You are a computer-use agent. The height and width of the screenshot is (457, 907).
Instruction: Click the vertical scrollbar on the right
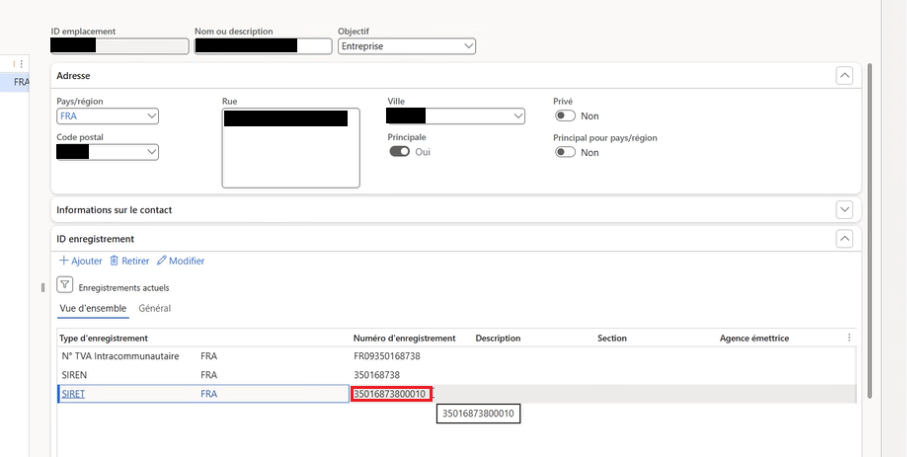click(x=869, y=230)
